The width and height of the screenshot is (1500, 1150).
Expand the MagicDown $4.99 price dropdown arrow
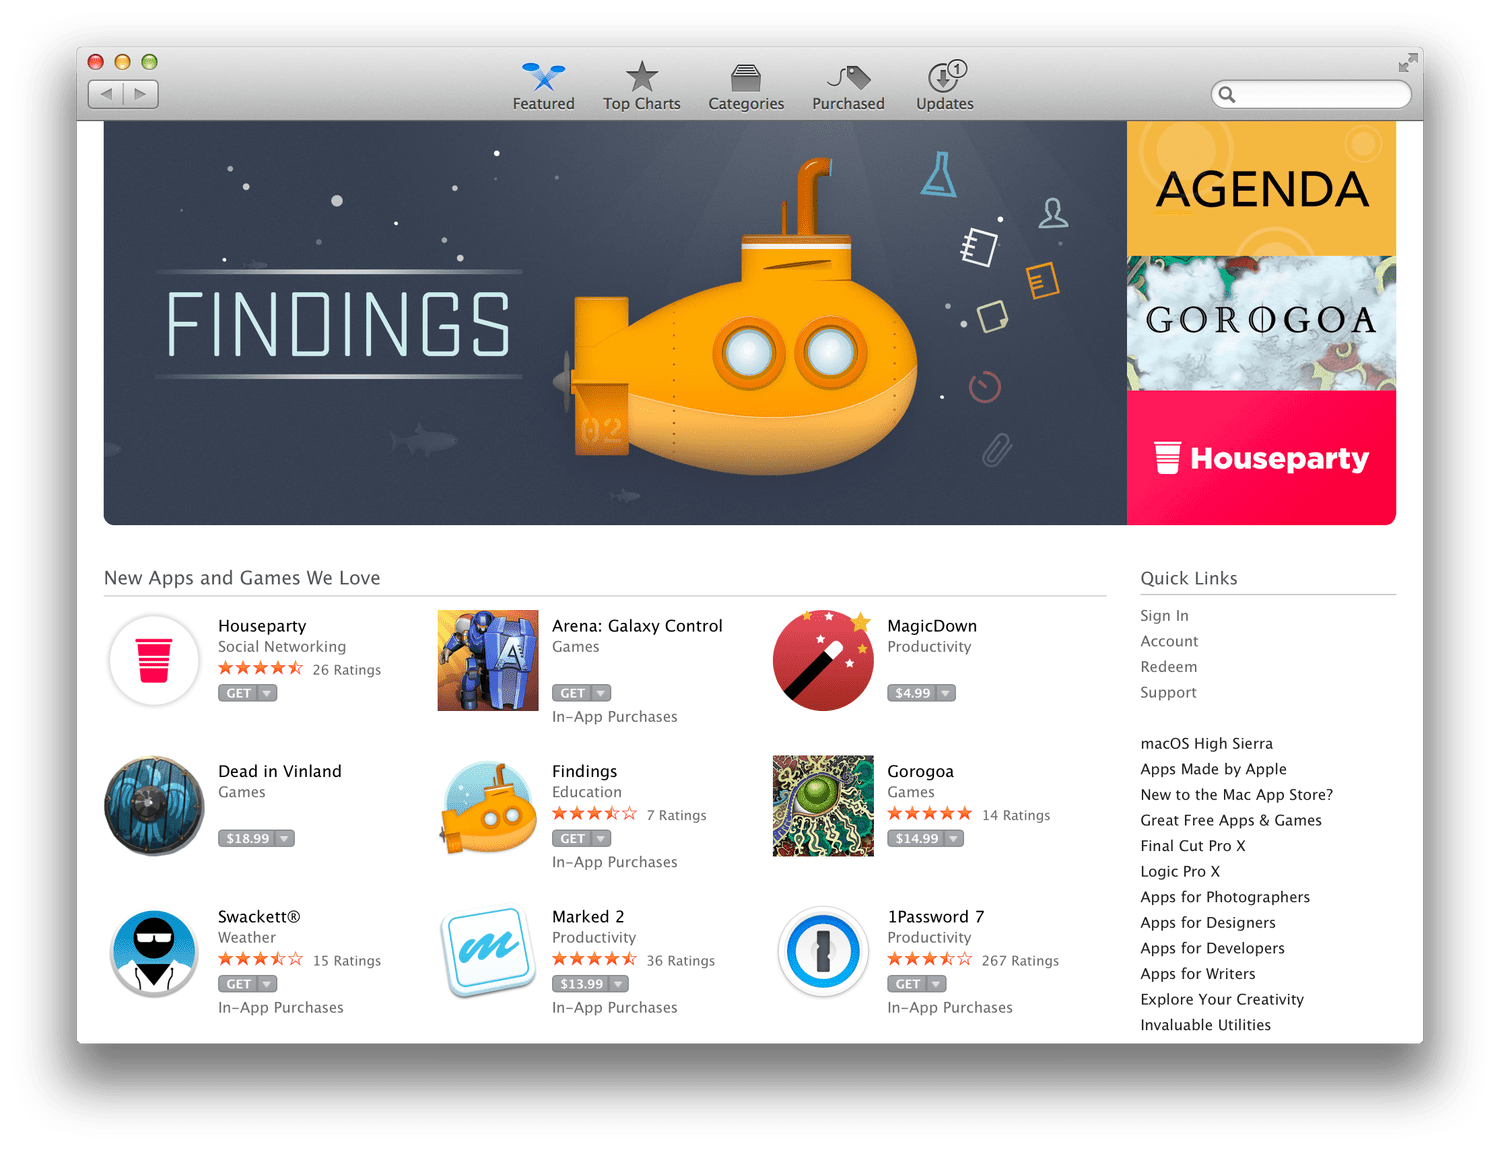[x=945, y=693]
